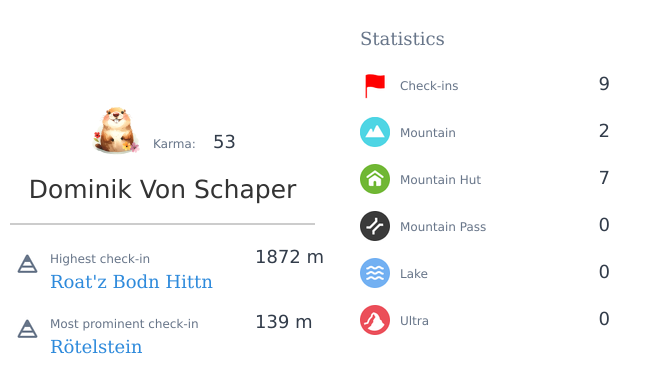Click the triangle icon beside Highest check-in
Viewport: 650px width, 385px height.
[27, 264]
